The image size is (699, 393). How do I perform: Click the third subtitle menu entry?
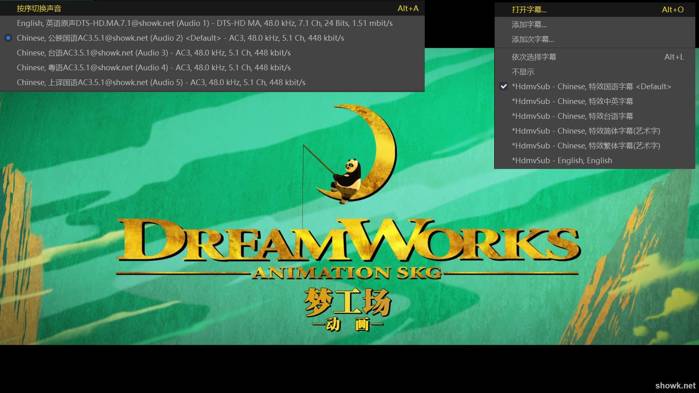[594, 39]
